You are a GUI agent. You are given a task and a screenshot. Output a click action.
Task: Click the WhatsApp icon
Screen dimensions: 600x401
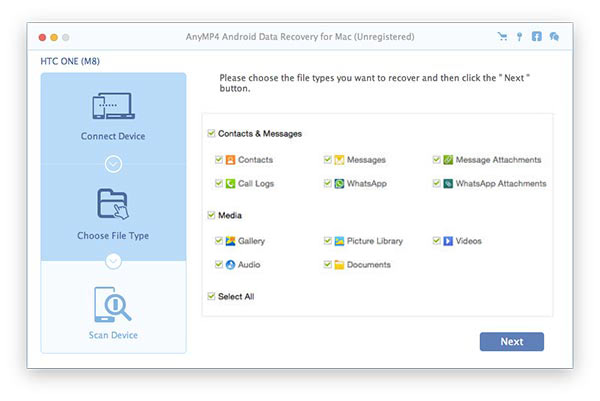point(339,184)
